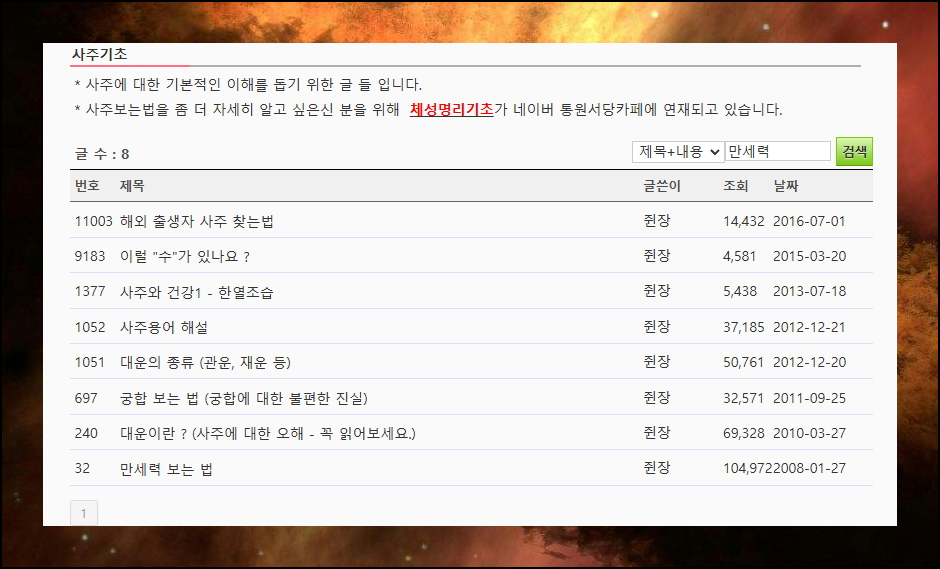Click date 2016-07-01
940x569 pixels.
[809, 221]
